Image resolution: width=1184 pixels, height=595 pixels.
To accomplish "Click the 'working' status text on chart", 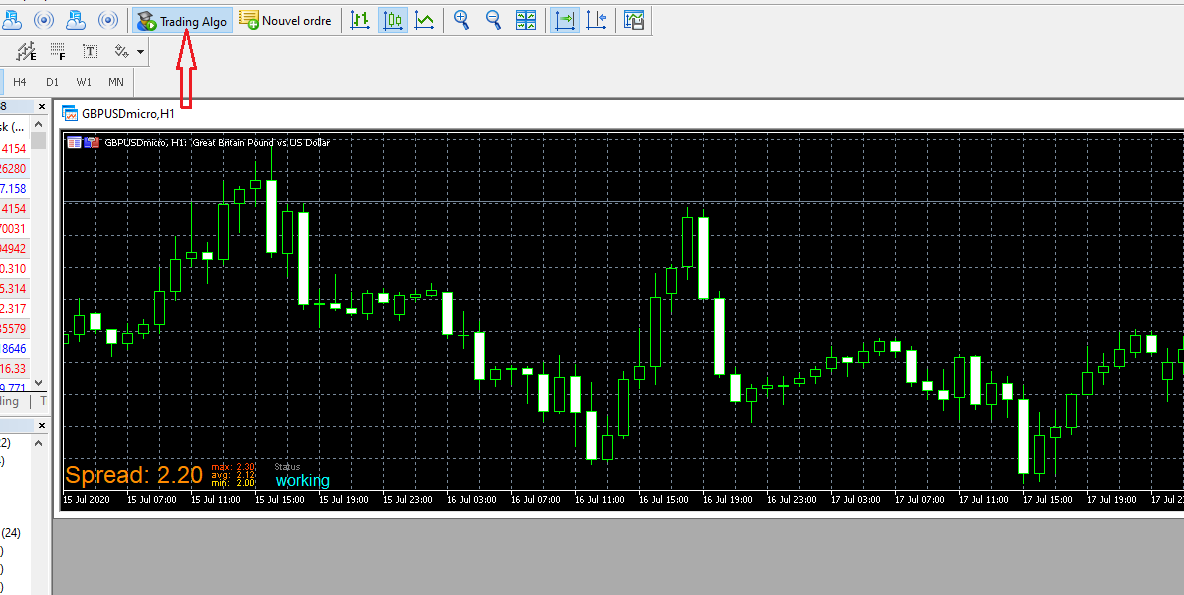I will 302,480.
